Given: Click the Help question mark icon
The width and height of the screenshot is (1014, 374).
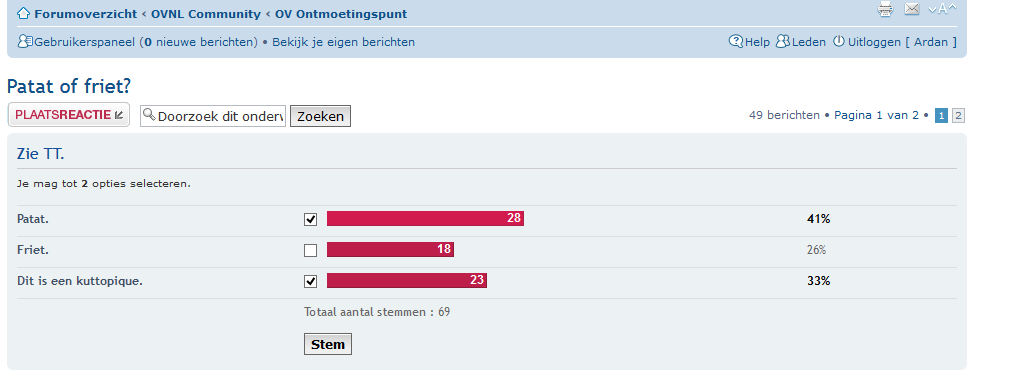Looking at the screenshot, I should coord(736,41).
